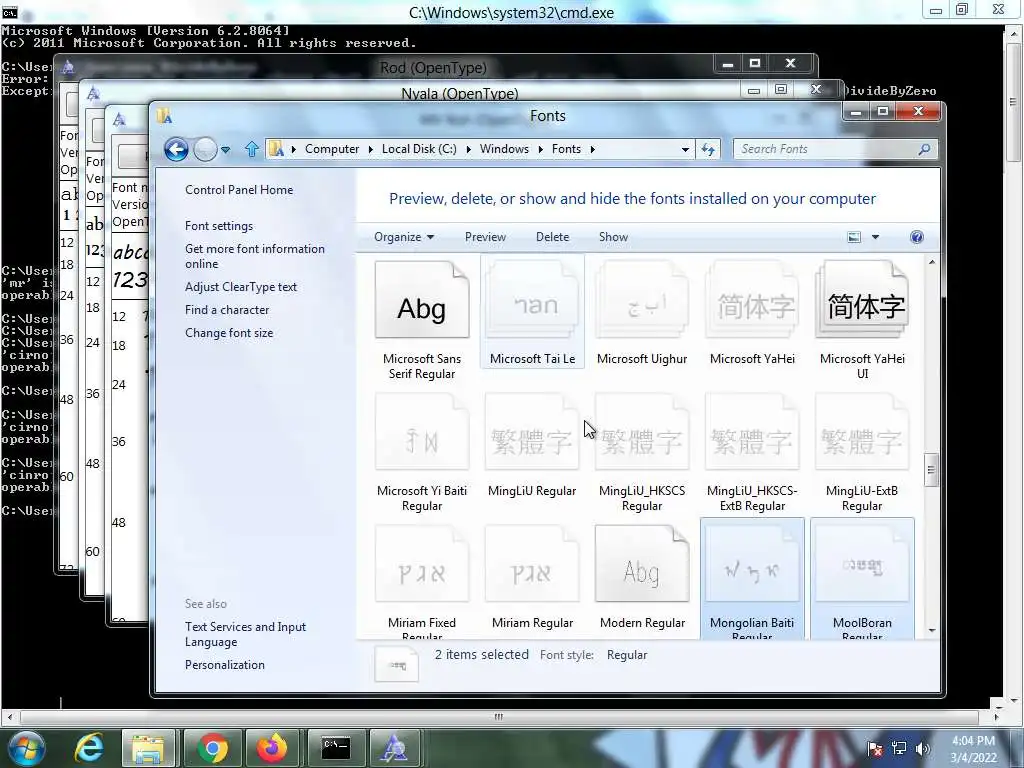Expand the address bar history dropdown
This screenshot has width=1024, height=768.
(684, 150)
